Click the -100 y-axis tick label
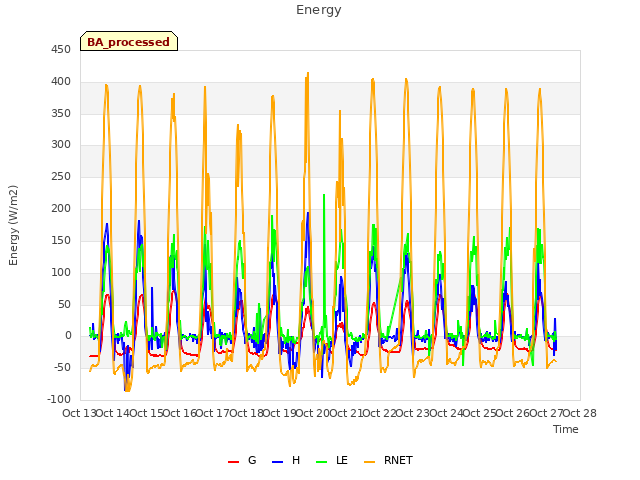The image size is (640, 480). point(59,399)
